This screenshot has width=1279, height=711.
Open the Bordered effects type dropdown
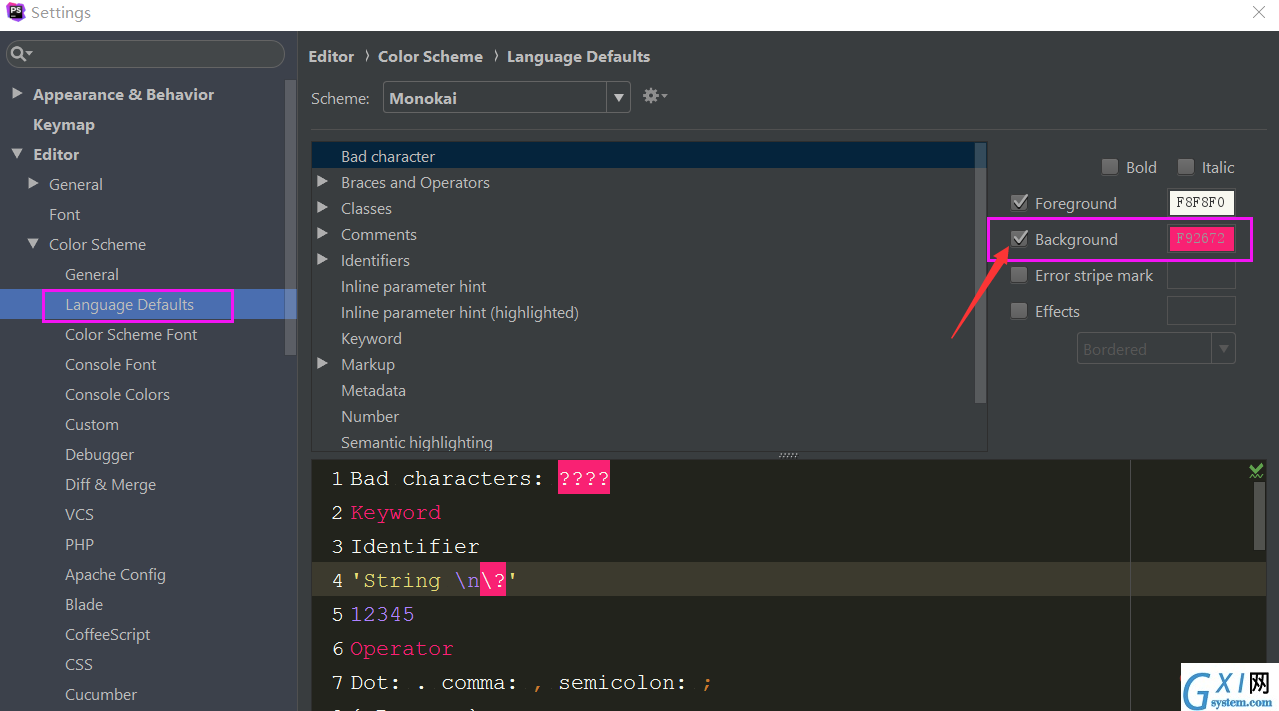point(1157,349)
